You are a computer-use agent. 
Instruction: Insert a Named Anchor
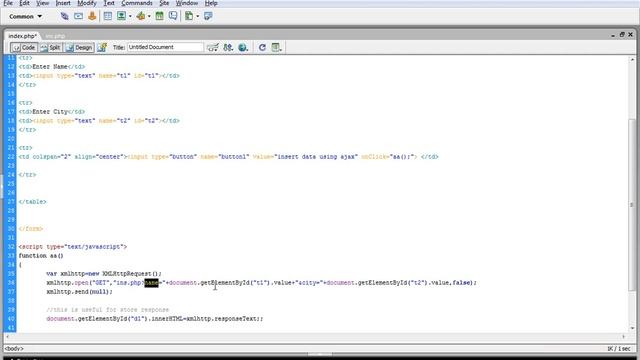[92, 16]
